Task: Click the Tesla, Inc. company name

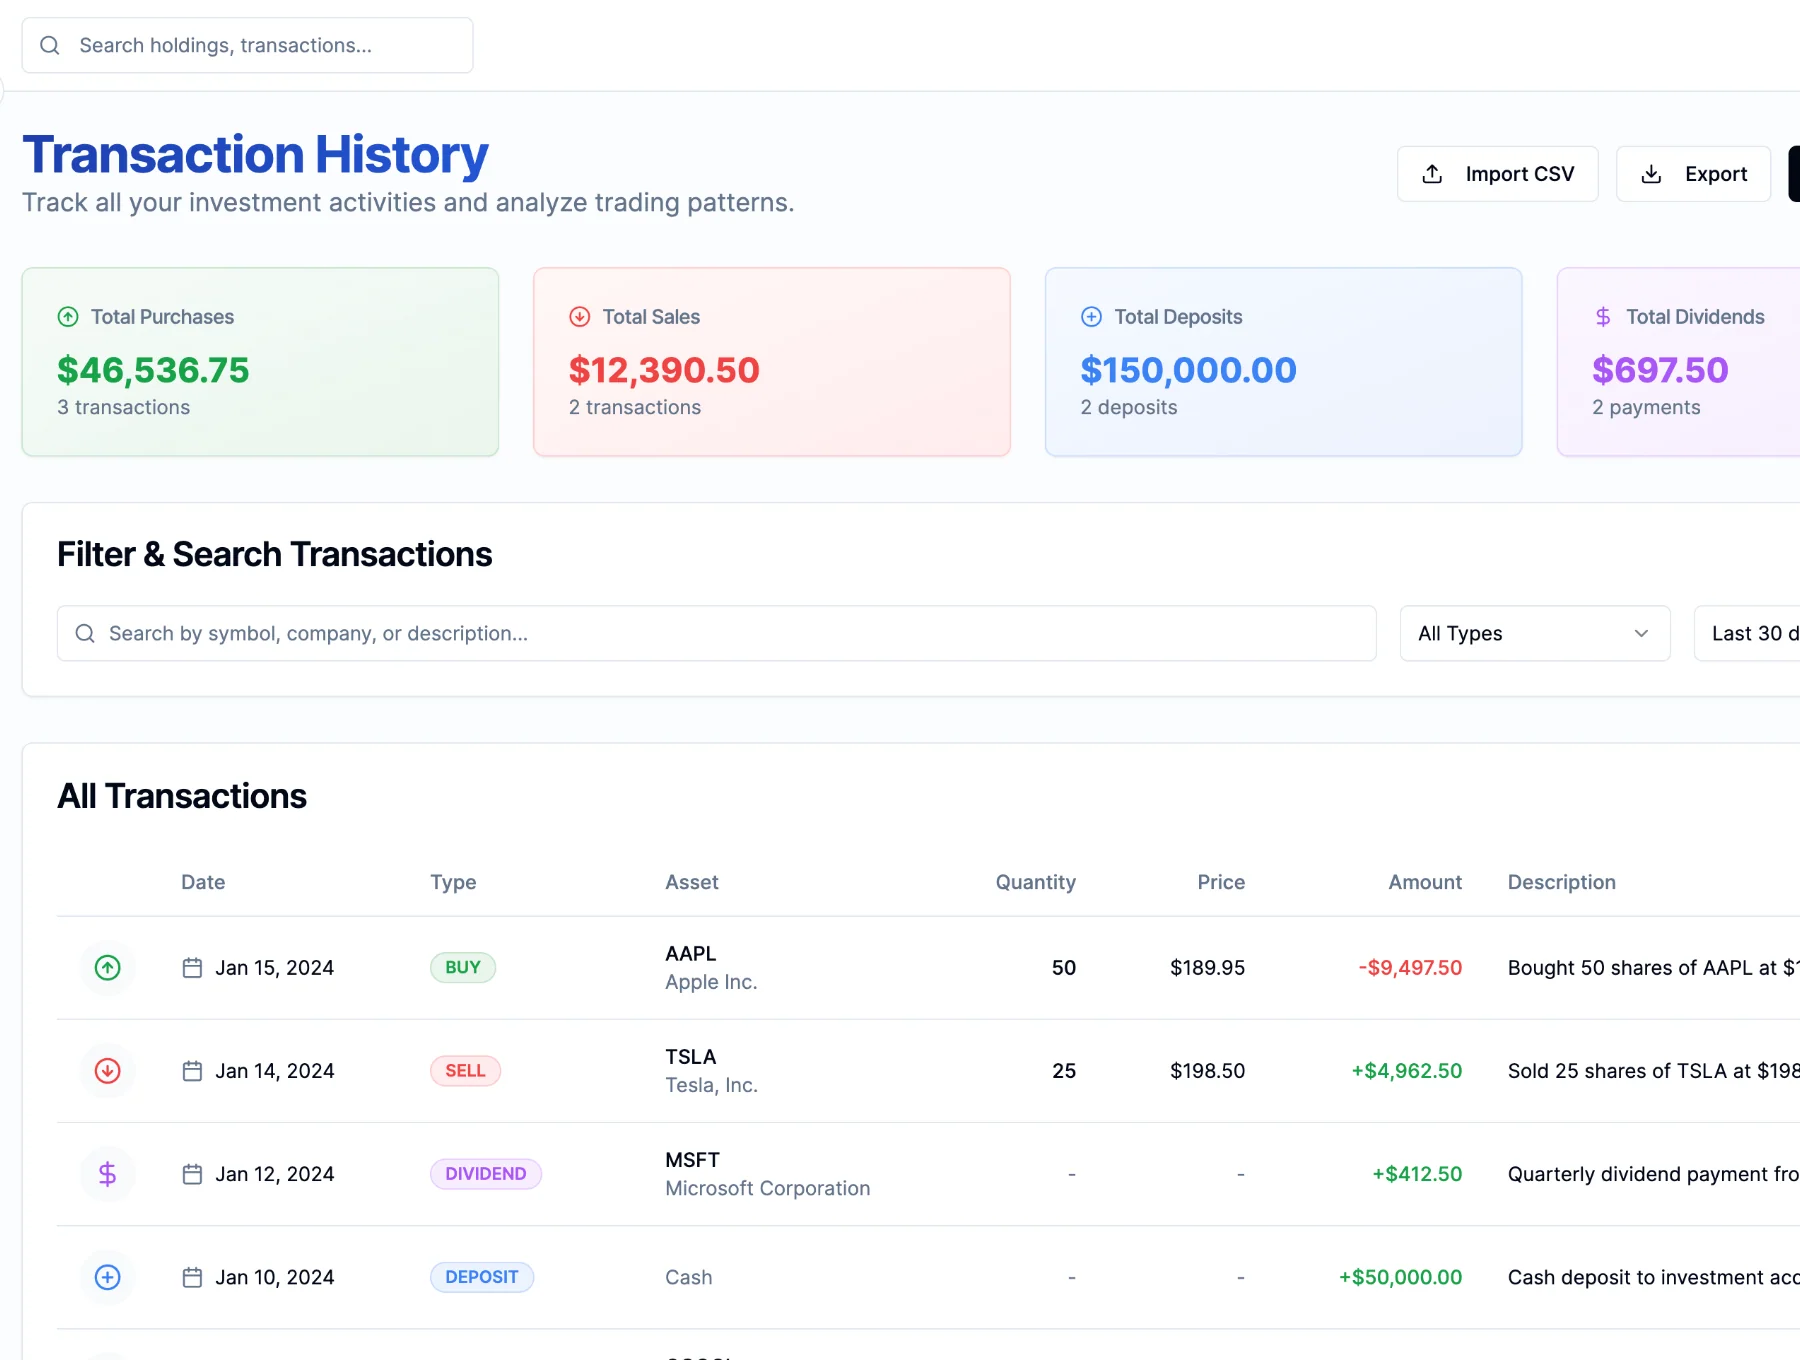Action: click(712, 1085)
